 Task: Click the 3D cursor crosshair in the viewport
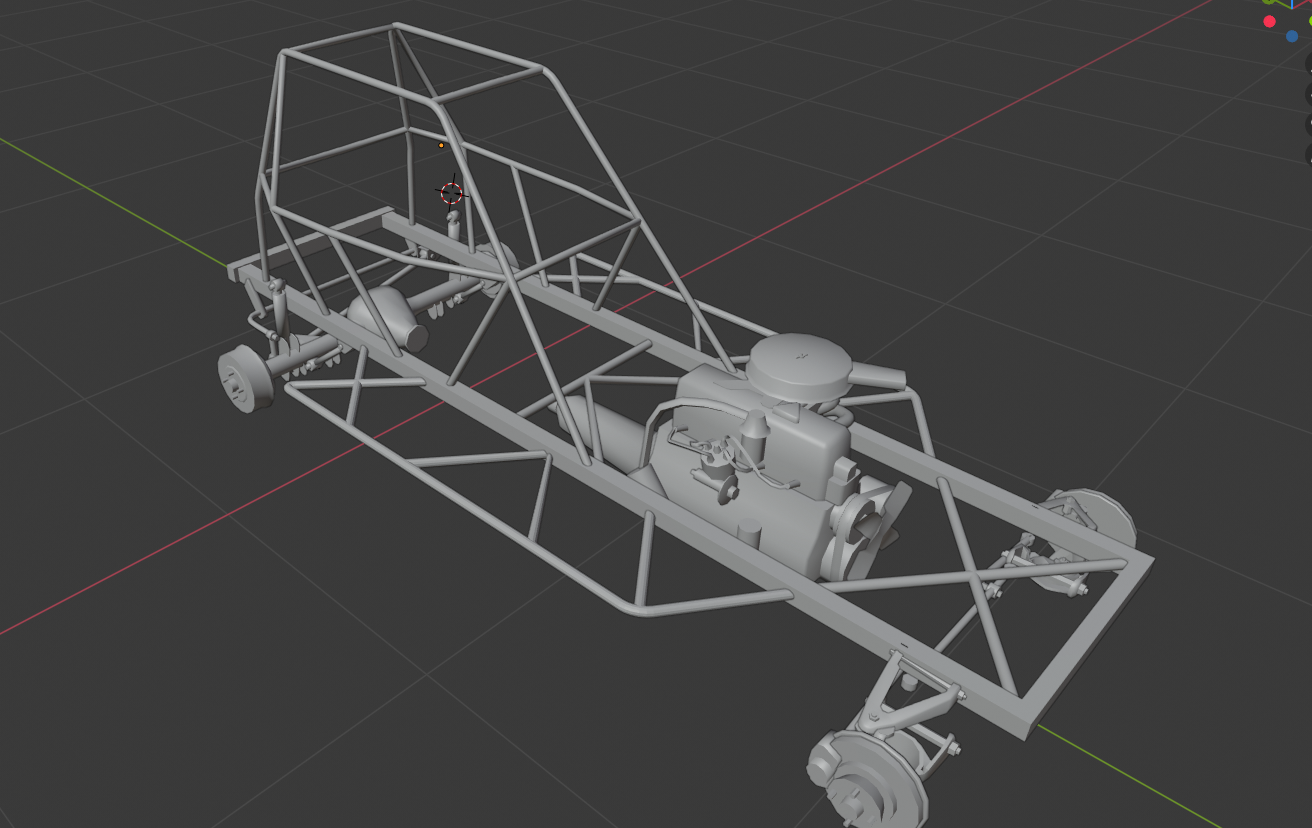[x=451, y=193]
